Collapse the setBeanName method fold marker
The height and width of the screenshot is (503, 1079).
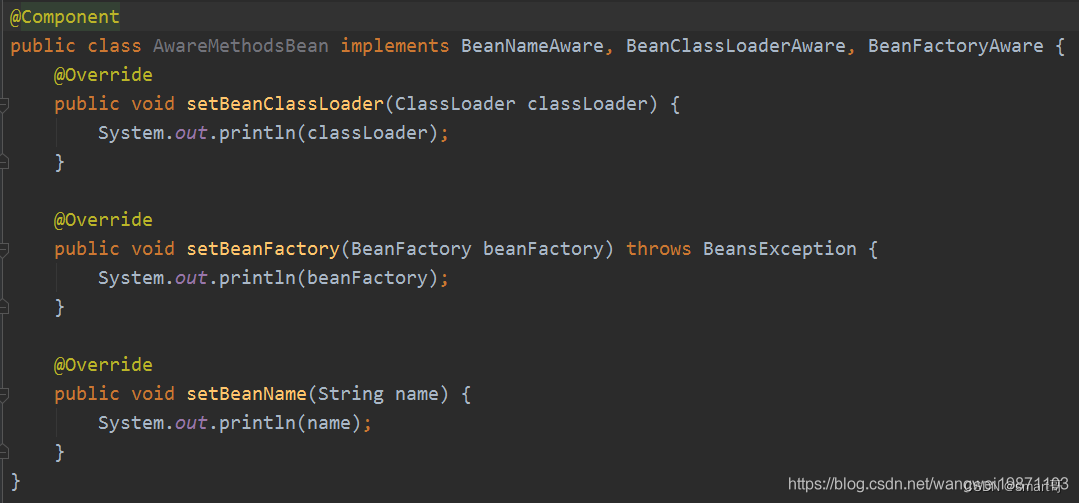point(3,394)
